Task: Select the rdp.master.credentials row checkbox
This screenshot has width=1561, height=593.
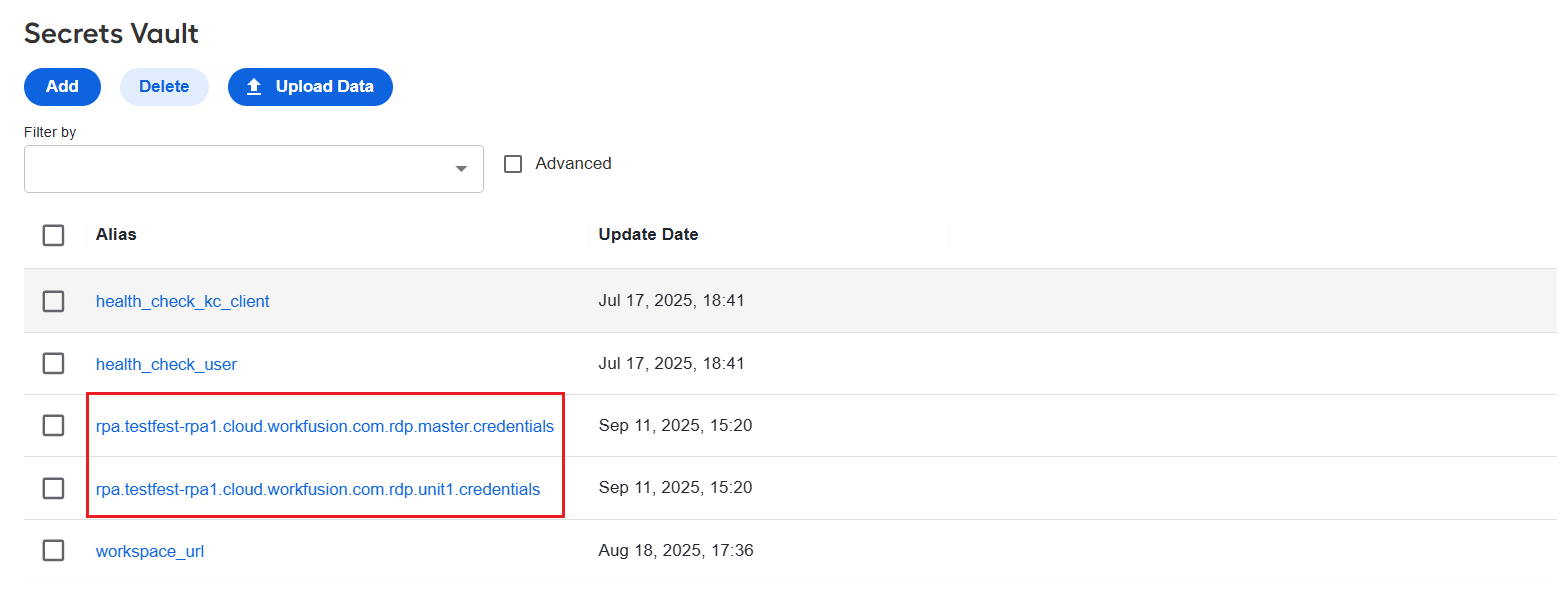Action: [x=54, y=426]
